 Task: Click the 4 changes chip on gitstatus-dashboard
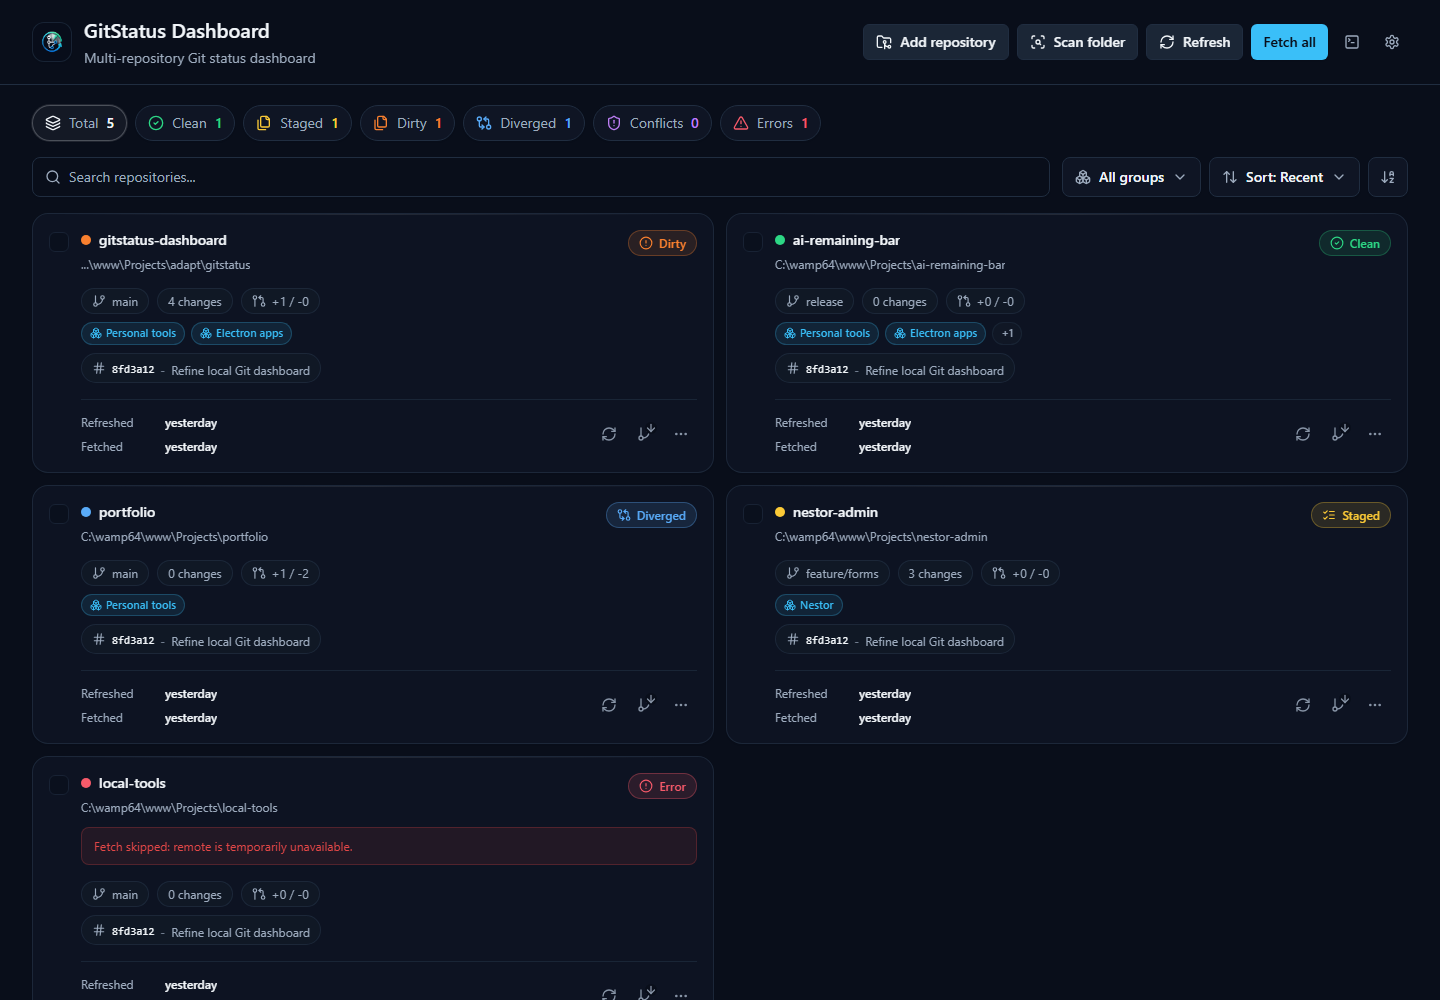pos(195,301)
